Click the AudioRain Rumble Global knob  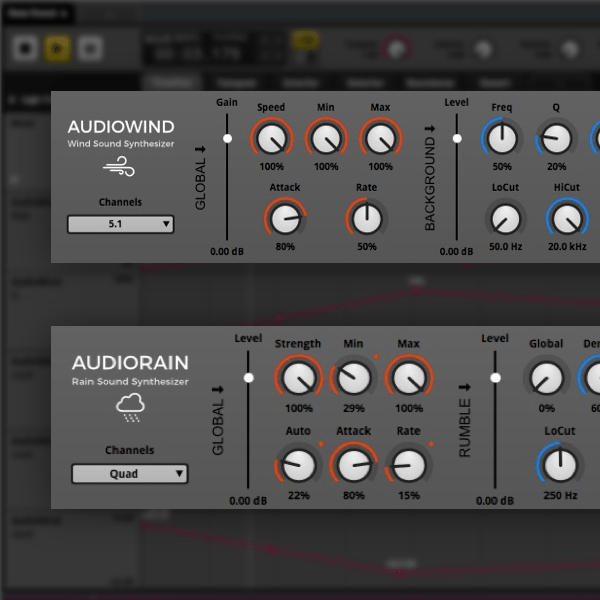point(546,378)
